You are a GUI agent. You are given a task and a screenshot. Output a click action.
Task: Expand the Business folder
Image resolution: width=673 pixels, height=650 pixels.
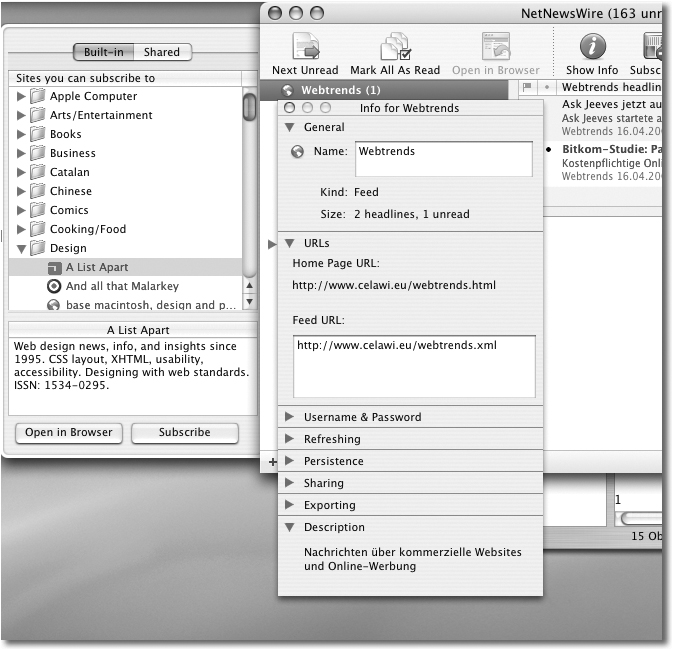[21, 153]
